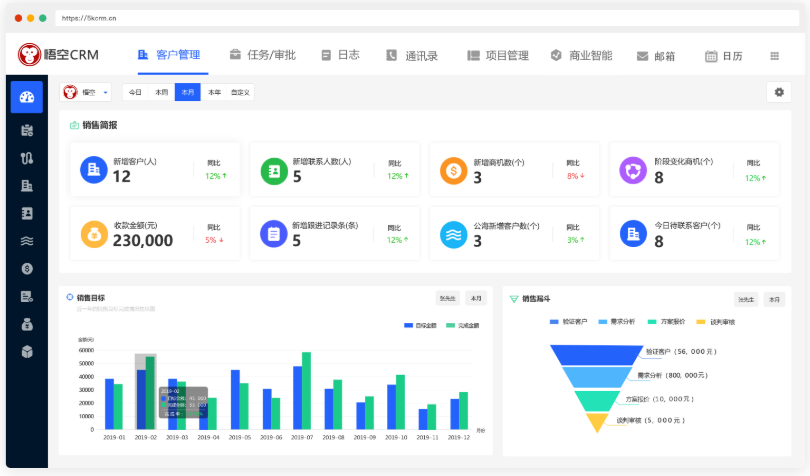Click the 2019-07 green bar in chart
The height and width of the screenshot is (476, 810).
coord(306,391)
